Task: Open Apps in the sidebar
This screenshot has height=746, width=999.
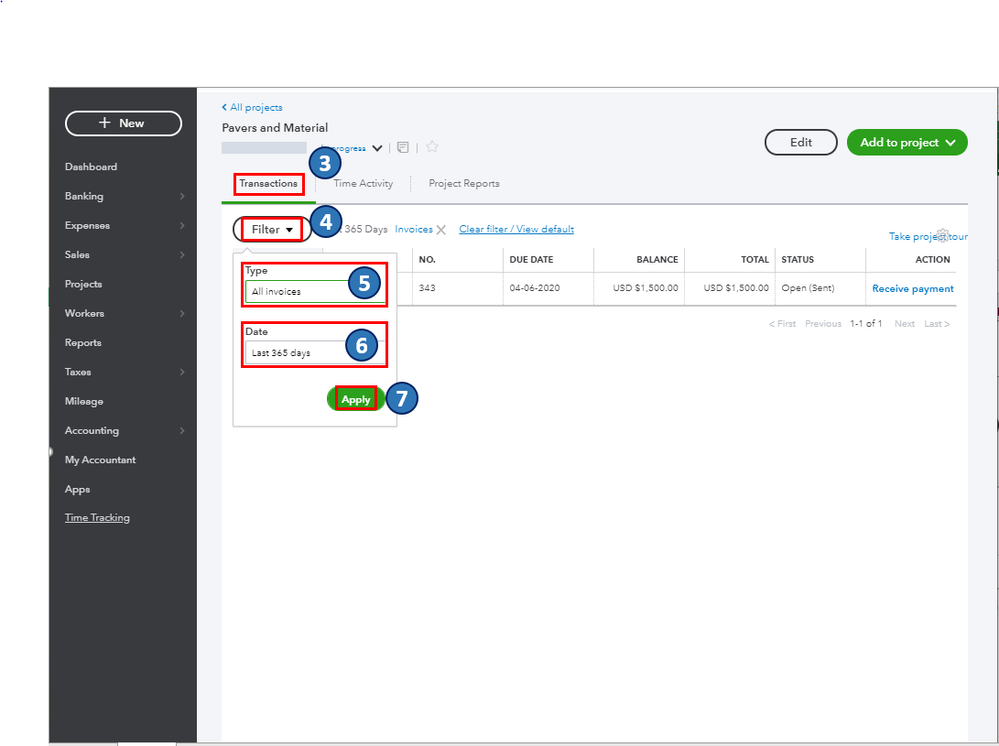Action: click(77, 489)
